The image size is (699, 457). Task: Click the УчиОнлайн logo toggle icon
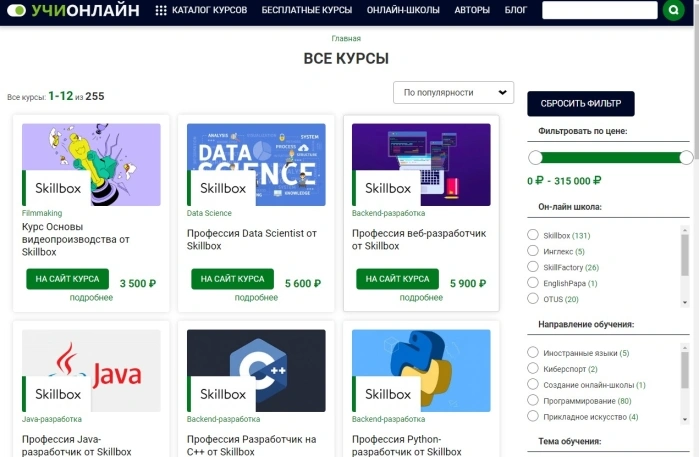(16, 10)
